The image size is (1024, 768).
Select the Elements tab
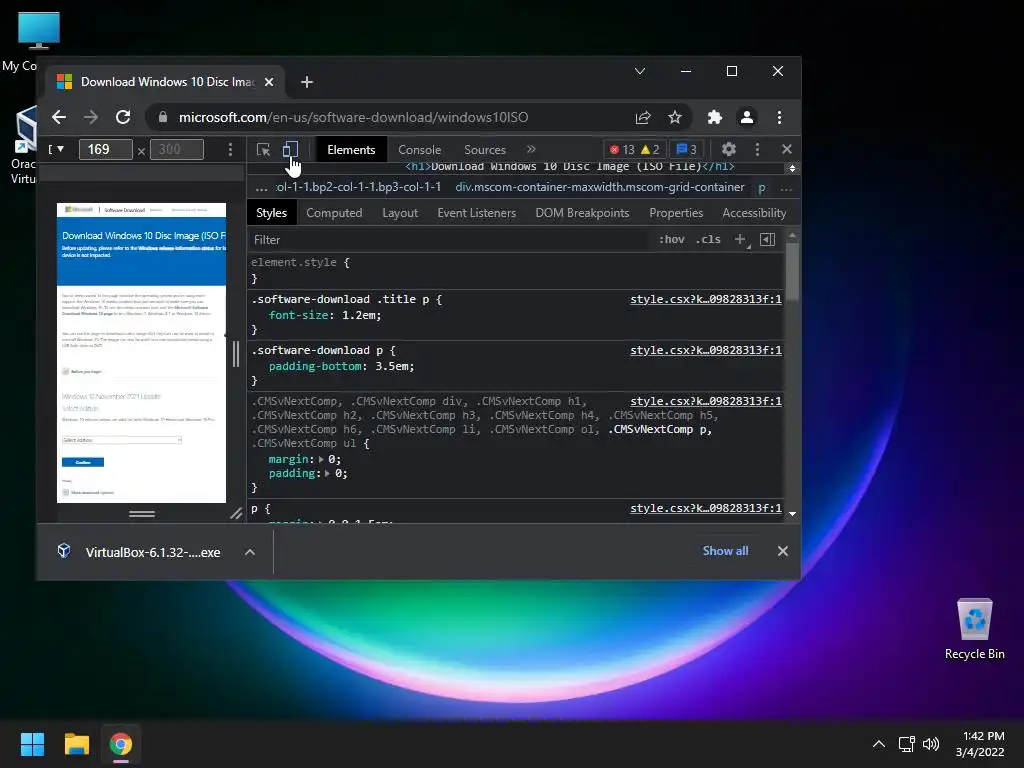(x=351, y=150)
